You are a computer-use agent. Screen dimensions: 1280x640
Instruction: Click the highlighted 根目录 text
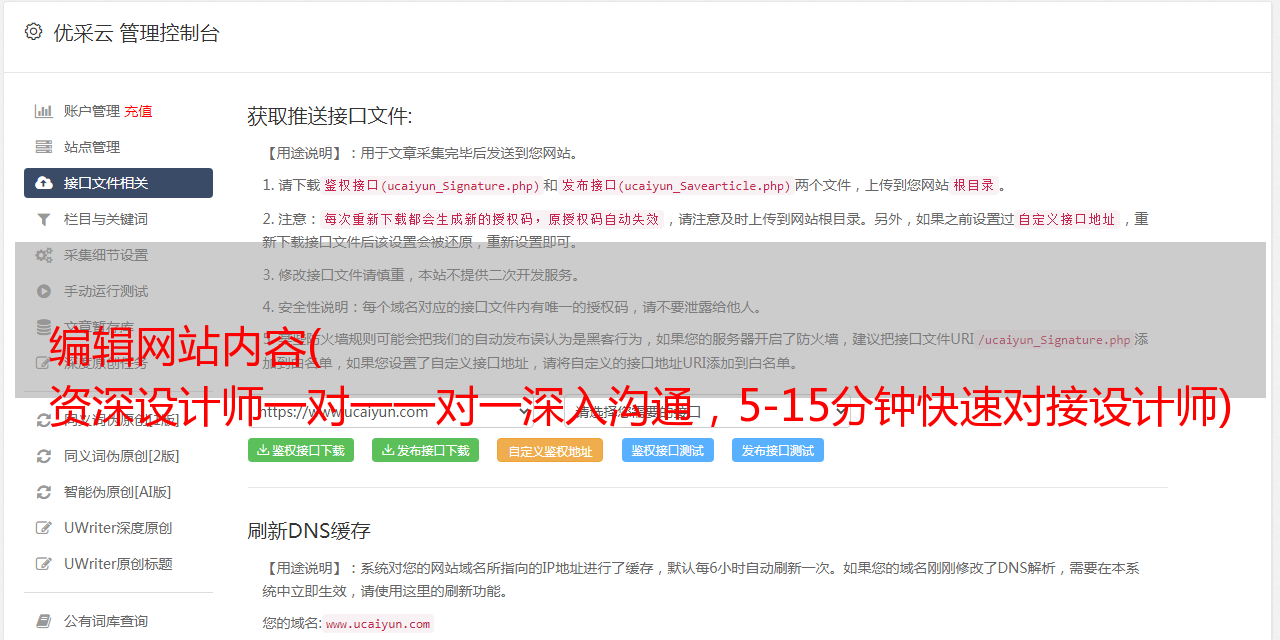click(974, 186)
